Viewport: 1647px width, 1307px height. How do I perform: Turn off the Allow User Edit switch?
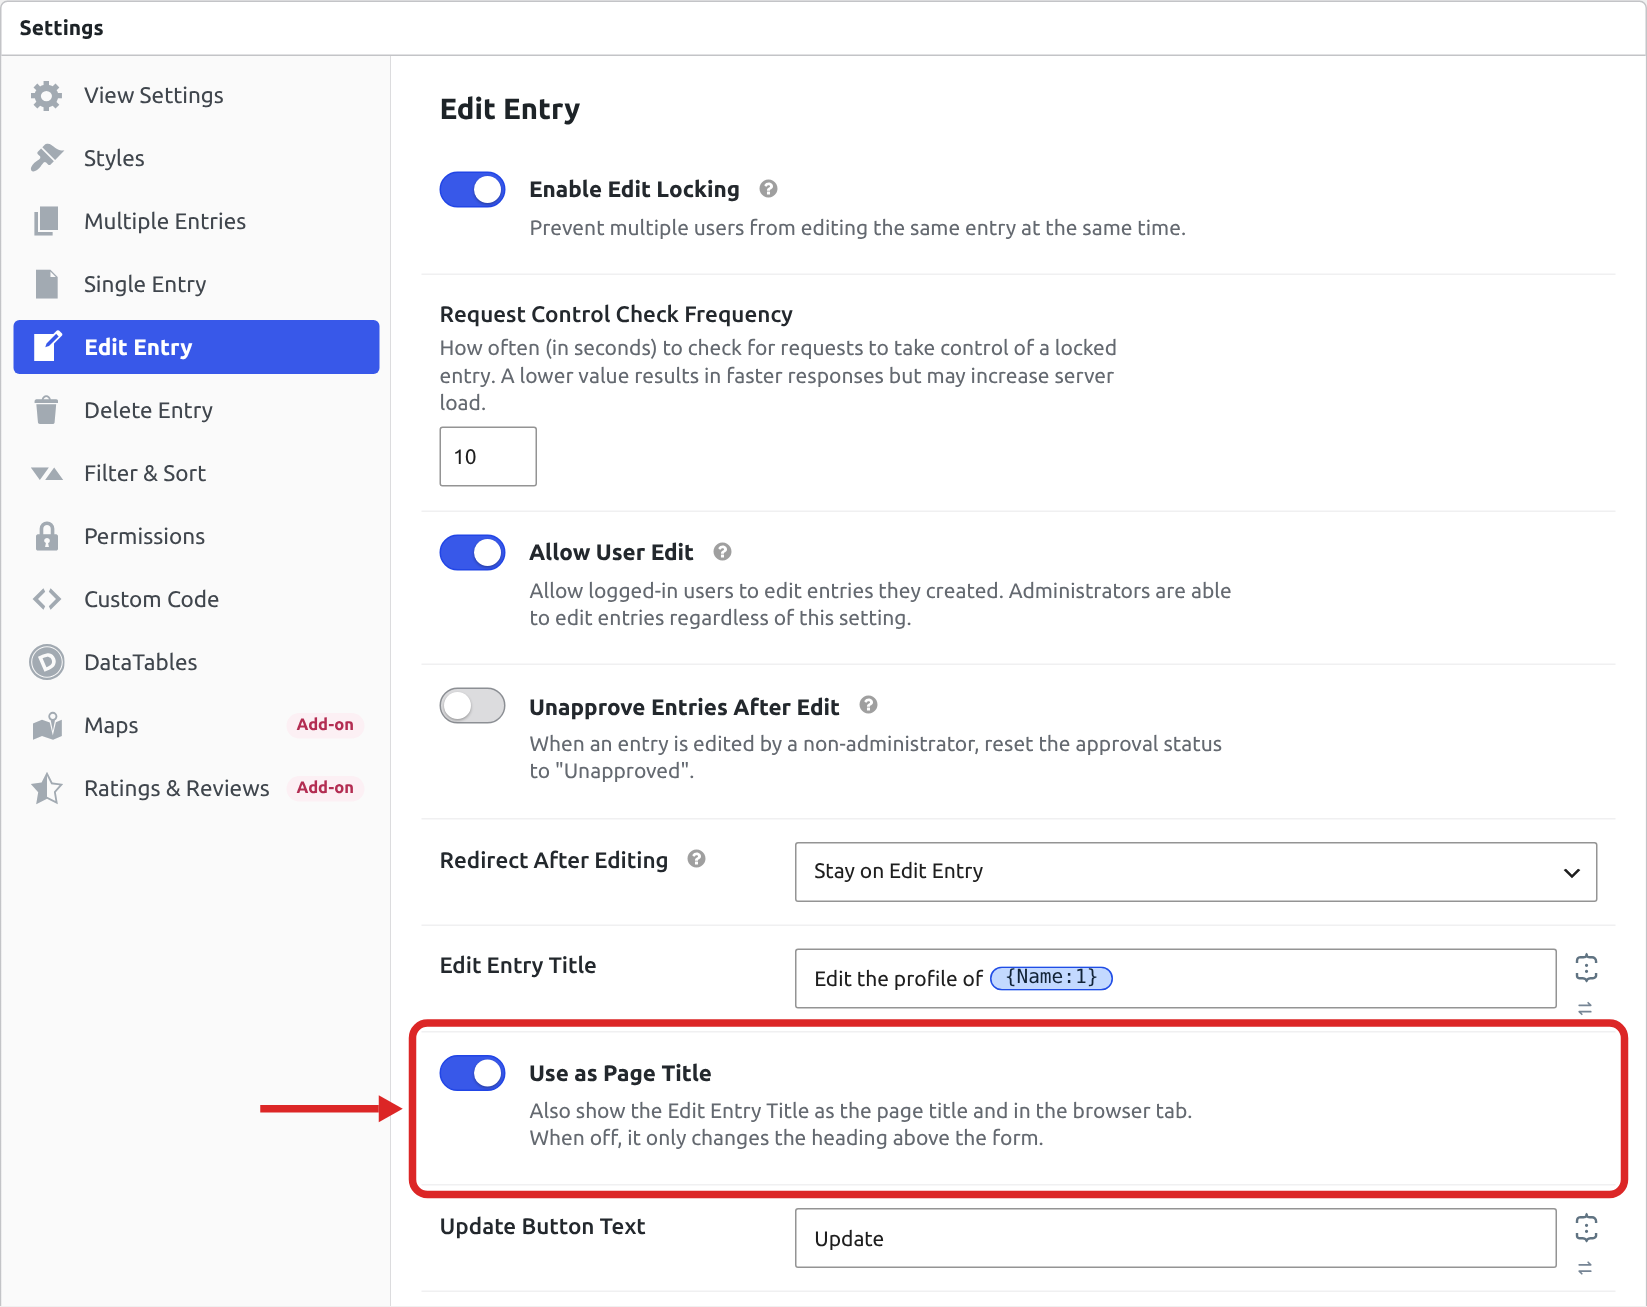(472, 552)
